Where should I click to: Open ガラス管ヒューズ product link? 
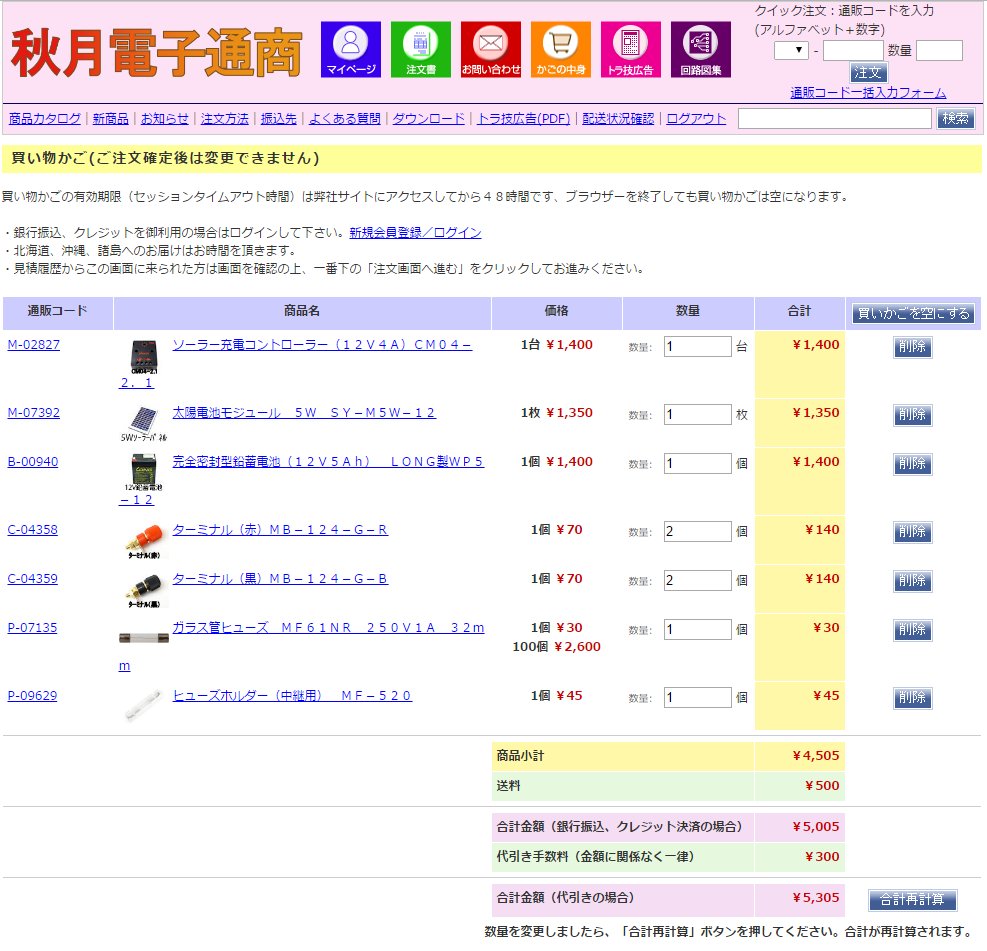coord(329,628)
